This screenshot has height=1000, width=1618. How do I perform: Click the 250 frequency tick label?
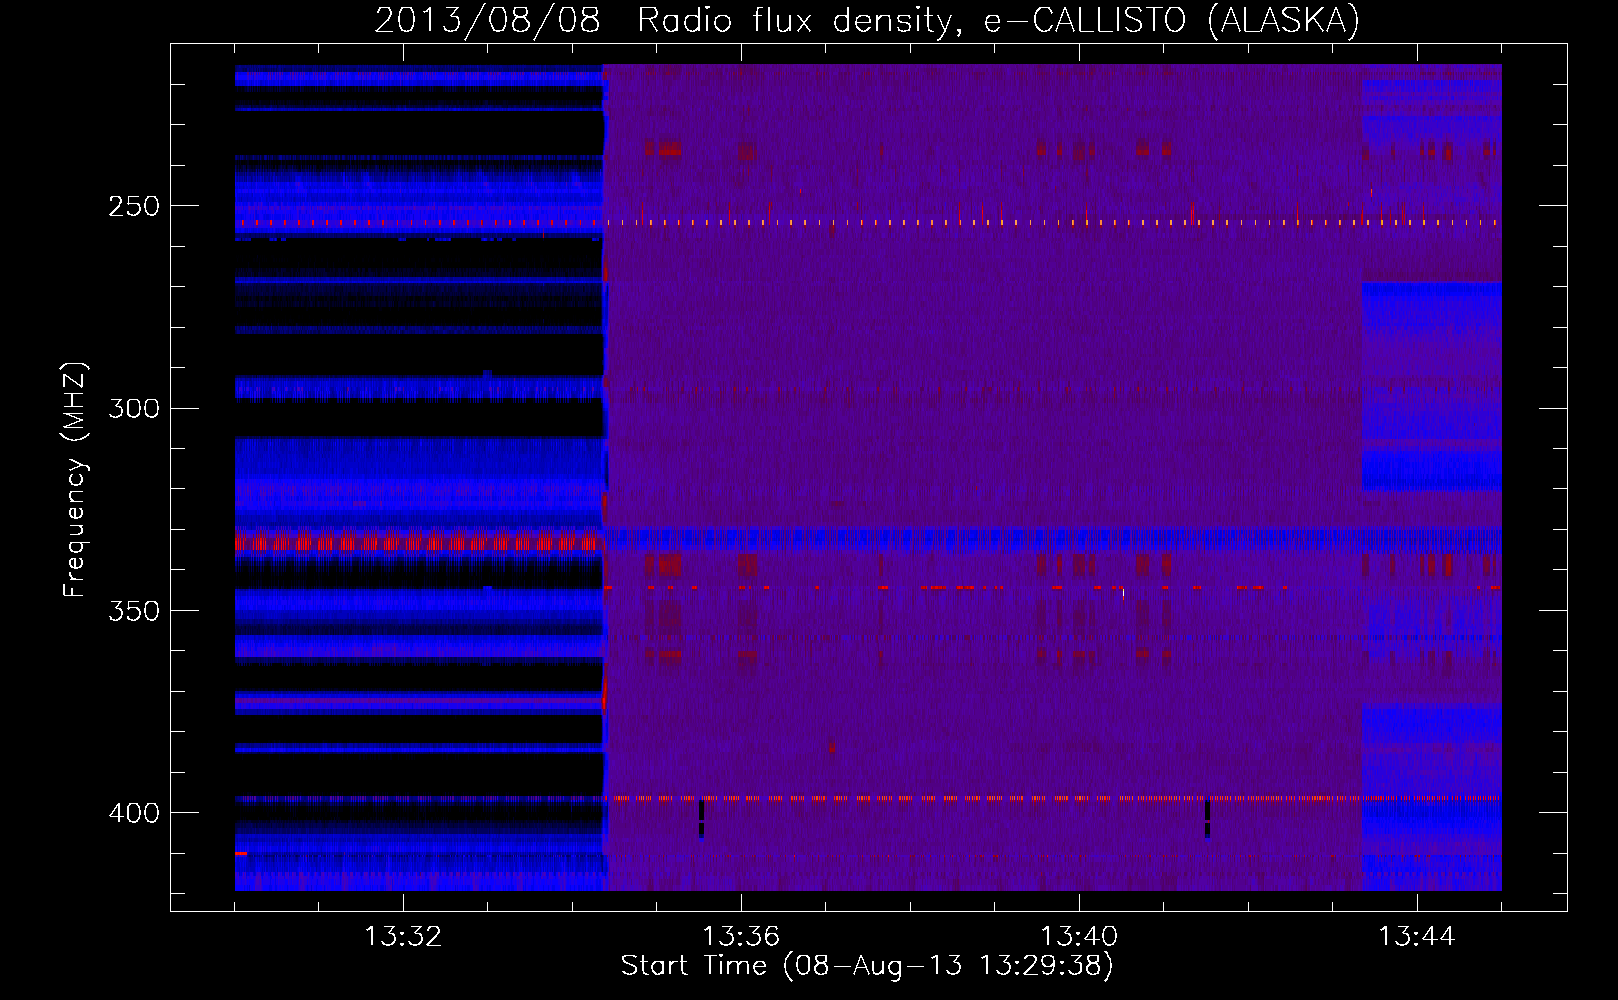134,206
